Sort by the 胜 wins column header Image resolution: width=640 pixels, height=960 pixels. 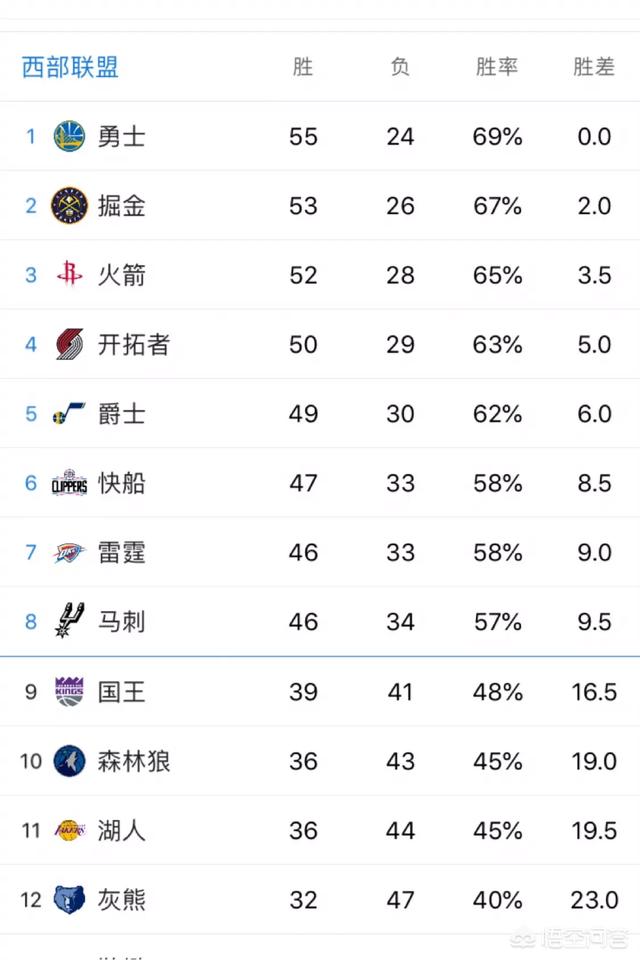pyautogui.click(x=303, y=67)
